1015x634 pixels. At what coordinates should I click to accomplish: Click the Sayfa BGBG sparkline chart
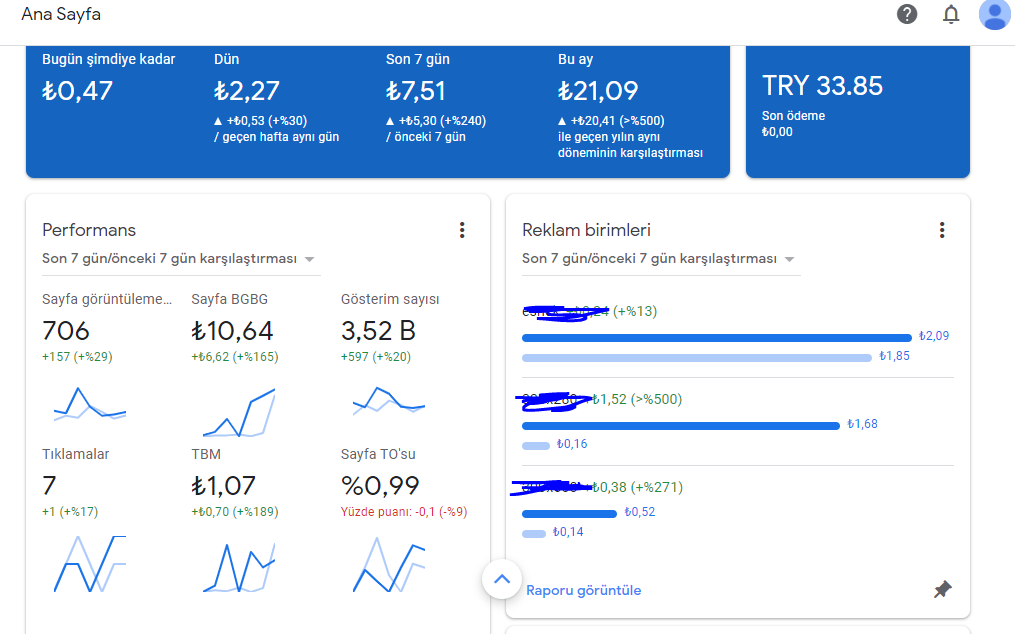[x=239, y=412]
